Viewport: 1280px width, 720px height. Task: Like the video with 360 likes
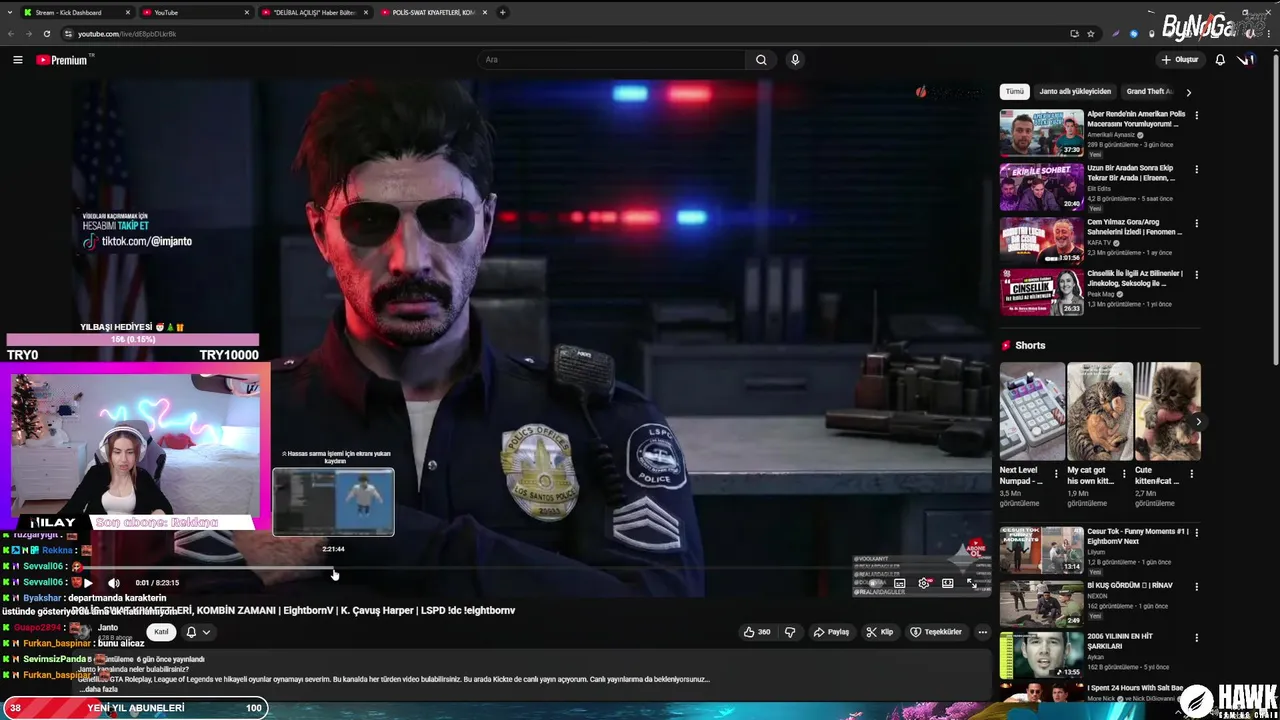(757, 632)
